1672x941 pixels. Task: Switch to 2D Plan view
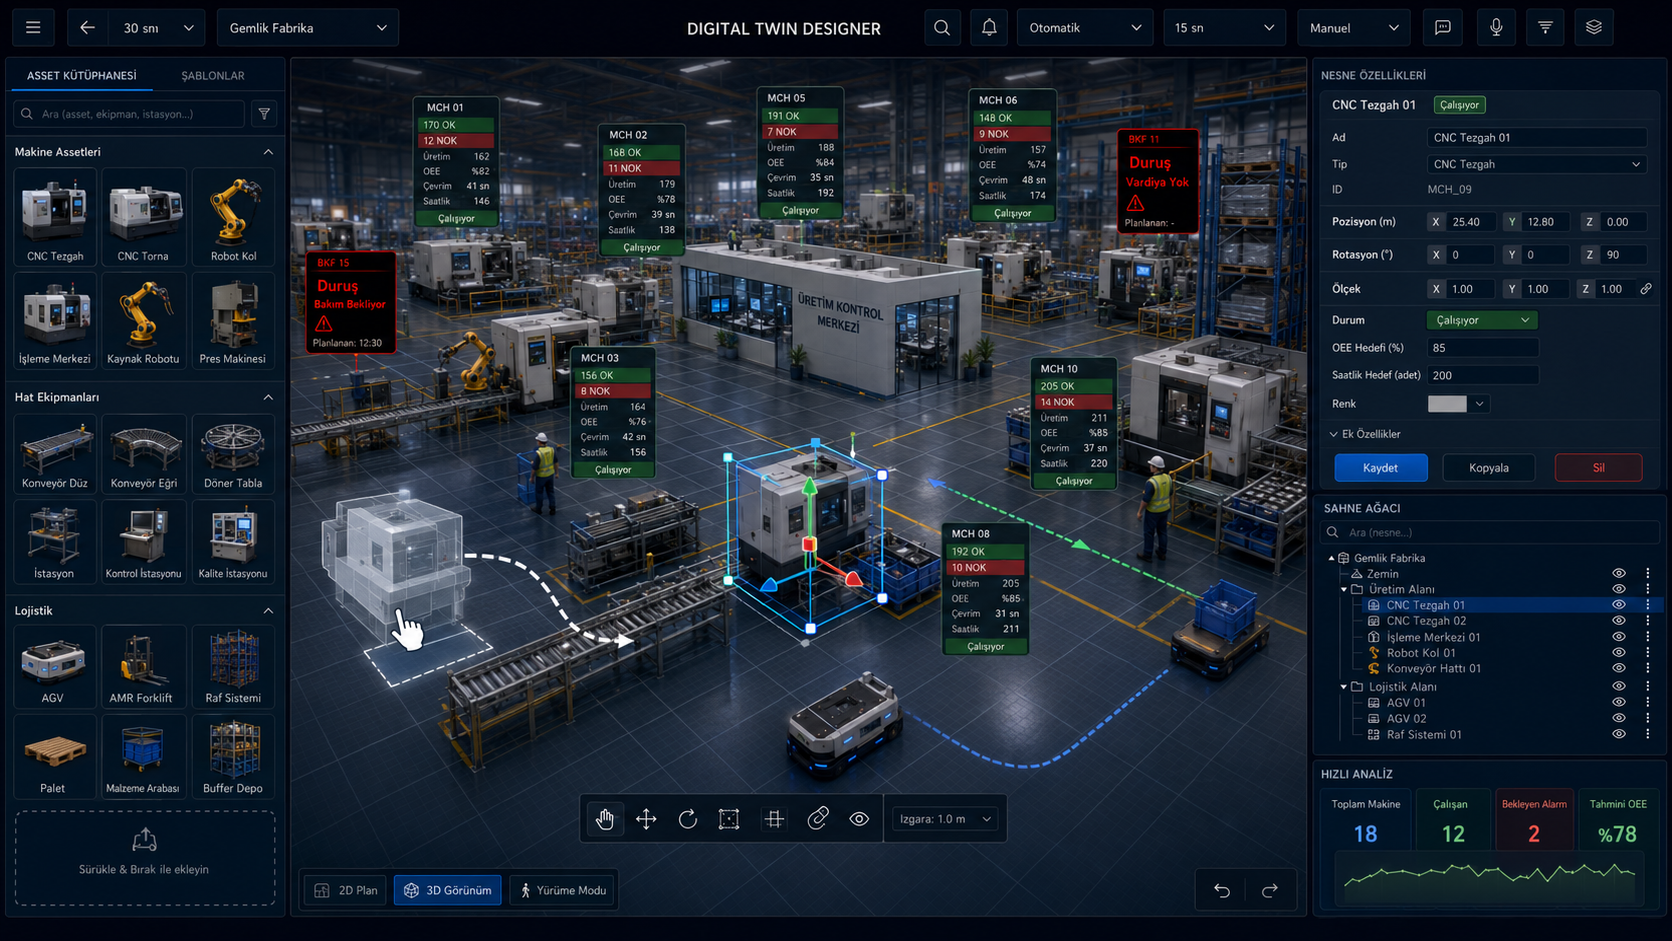click(346, 890)
